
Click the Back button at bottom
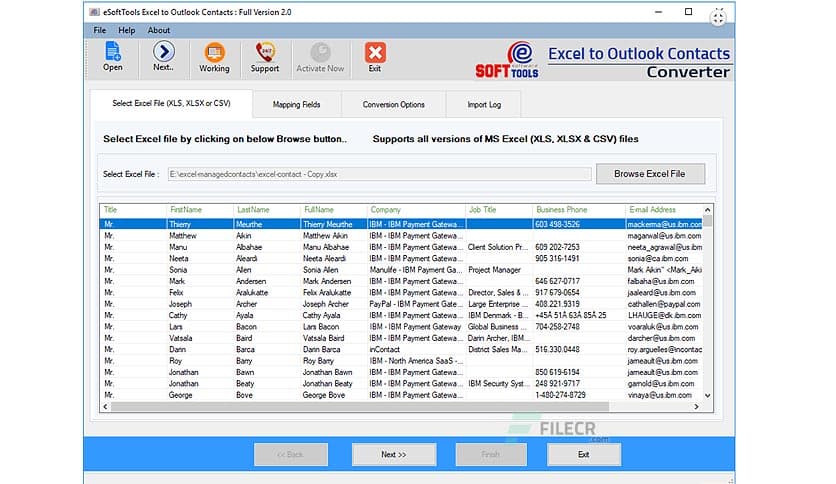point(291,455)
